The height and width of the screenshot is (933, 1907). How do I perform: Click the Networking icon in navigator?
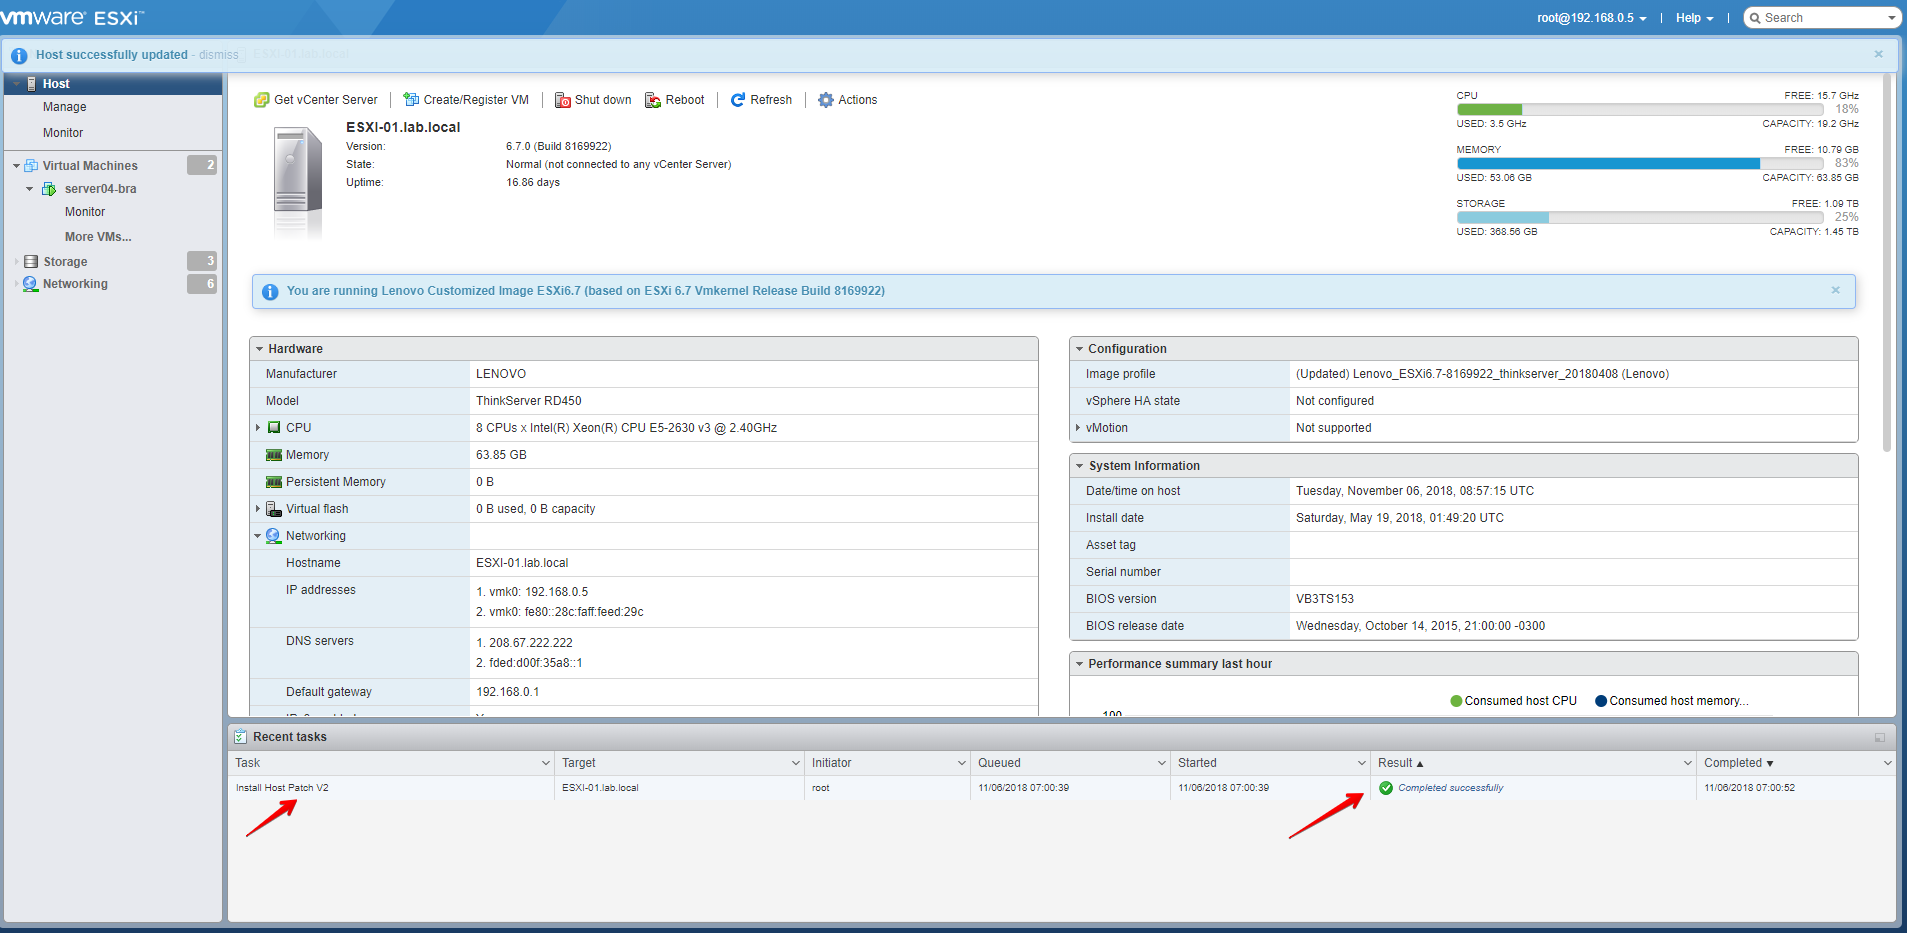click(31, 284)
